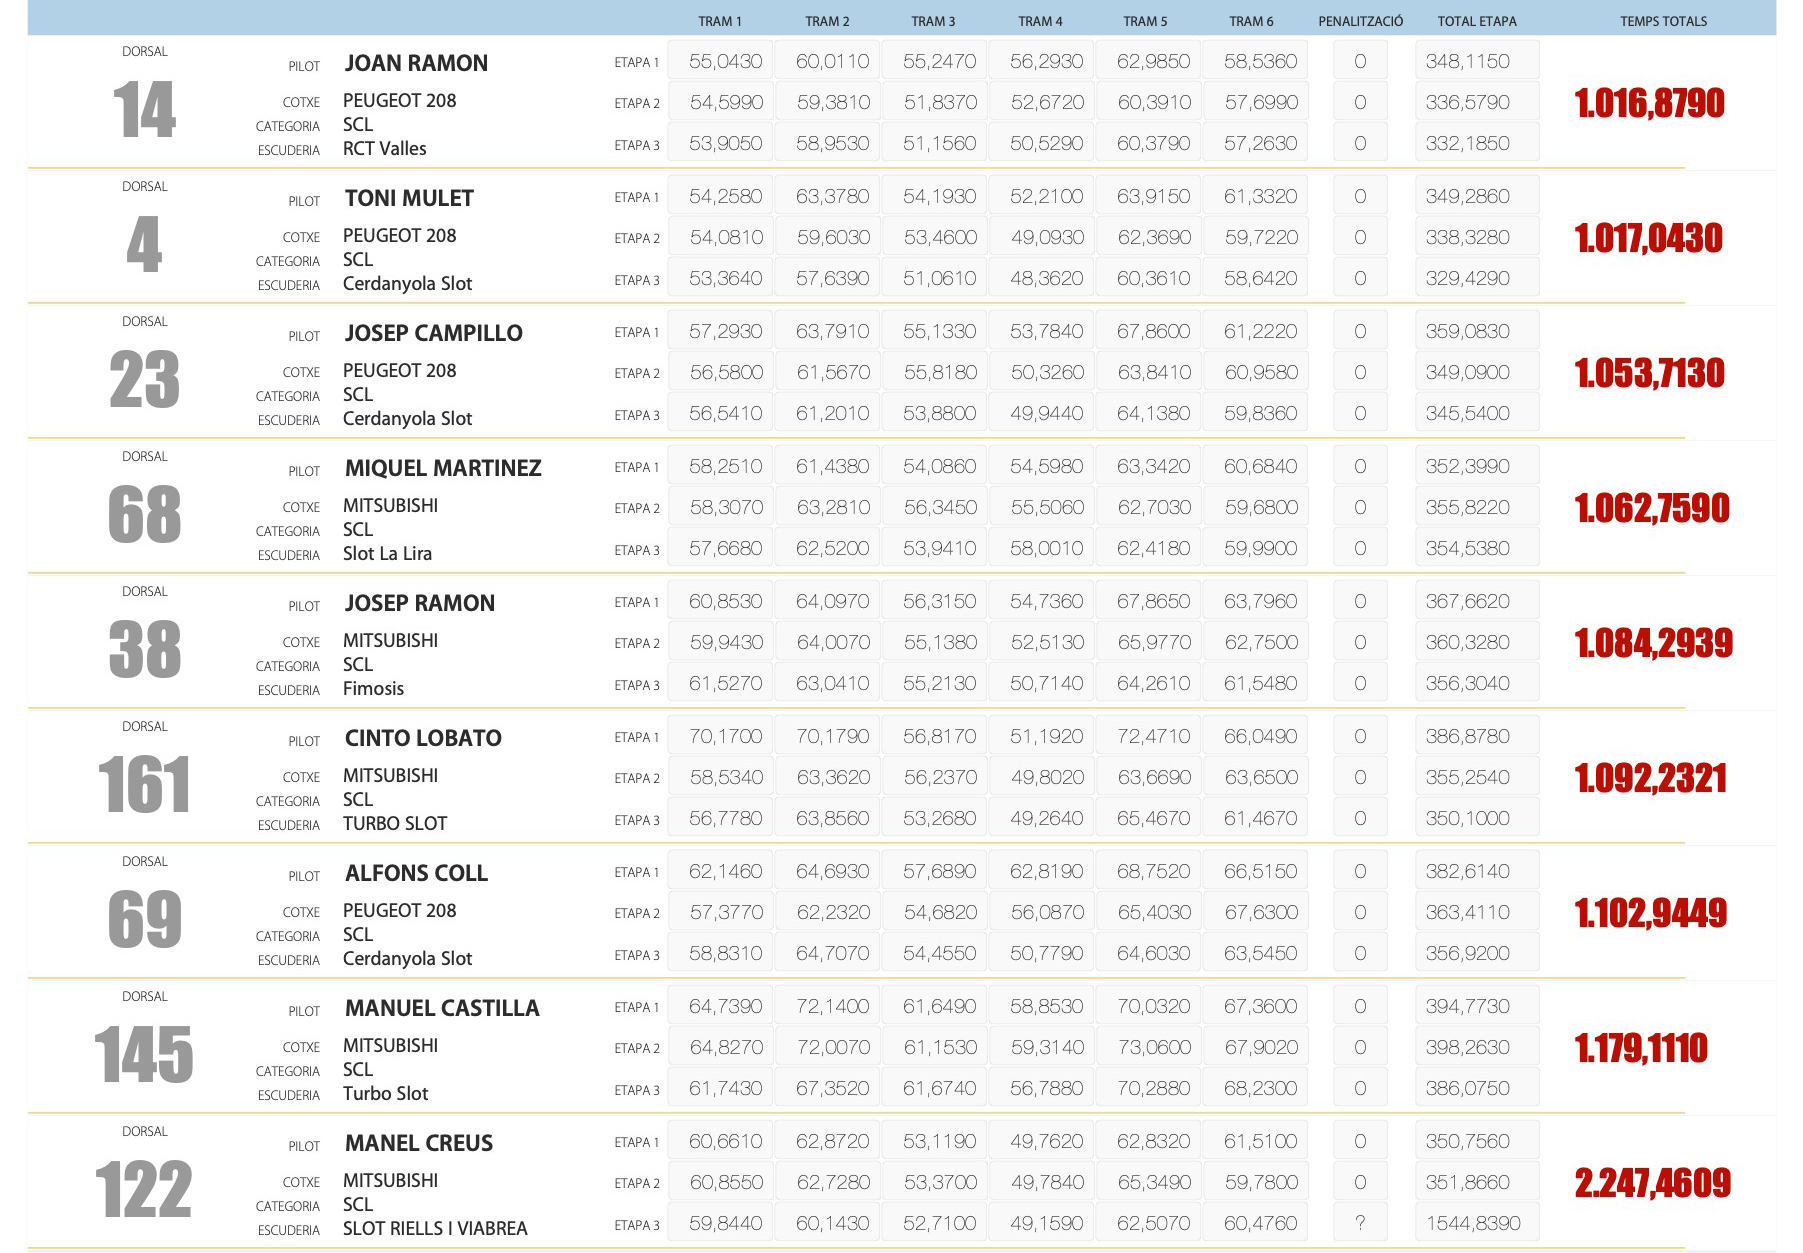1803x1253 pixels.
Task: Click pilot name JOSEP CAMPILLO
Action: [x=433, y=333]
